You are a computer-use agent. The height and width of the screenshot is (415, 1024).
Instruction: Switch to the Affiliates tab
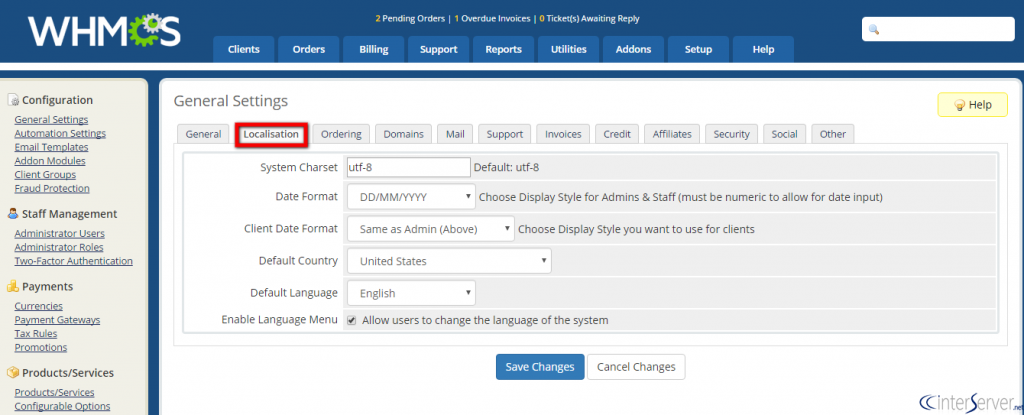(672, 134)
